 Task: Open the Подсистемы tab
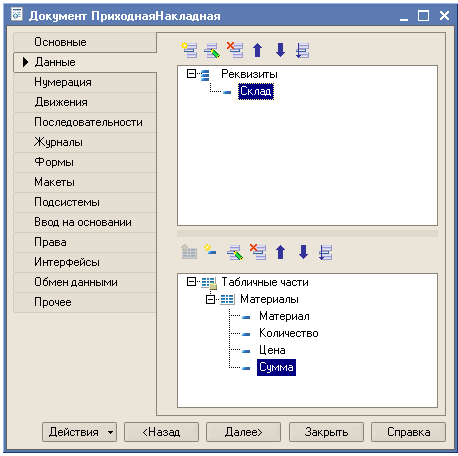85,202
